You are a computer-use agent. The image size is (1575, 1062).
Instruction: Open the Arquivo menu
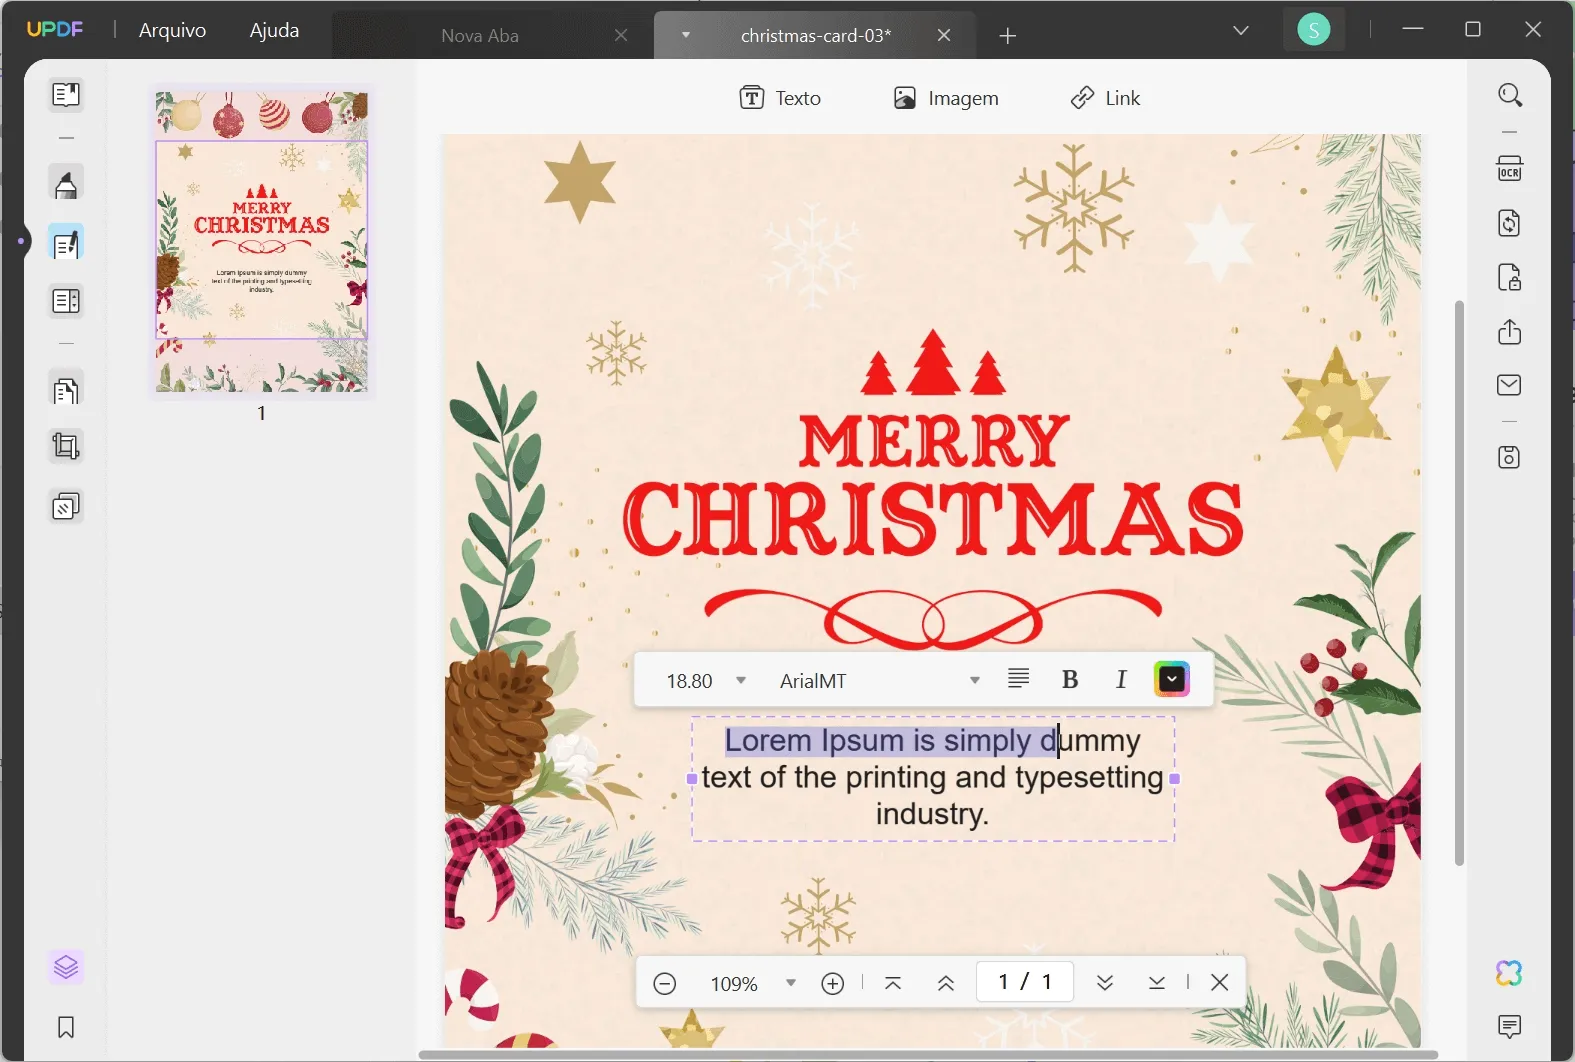172,30
